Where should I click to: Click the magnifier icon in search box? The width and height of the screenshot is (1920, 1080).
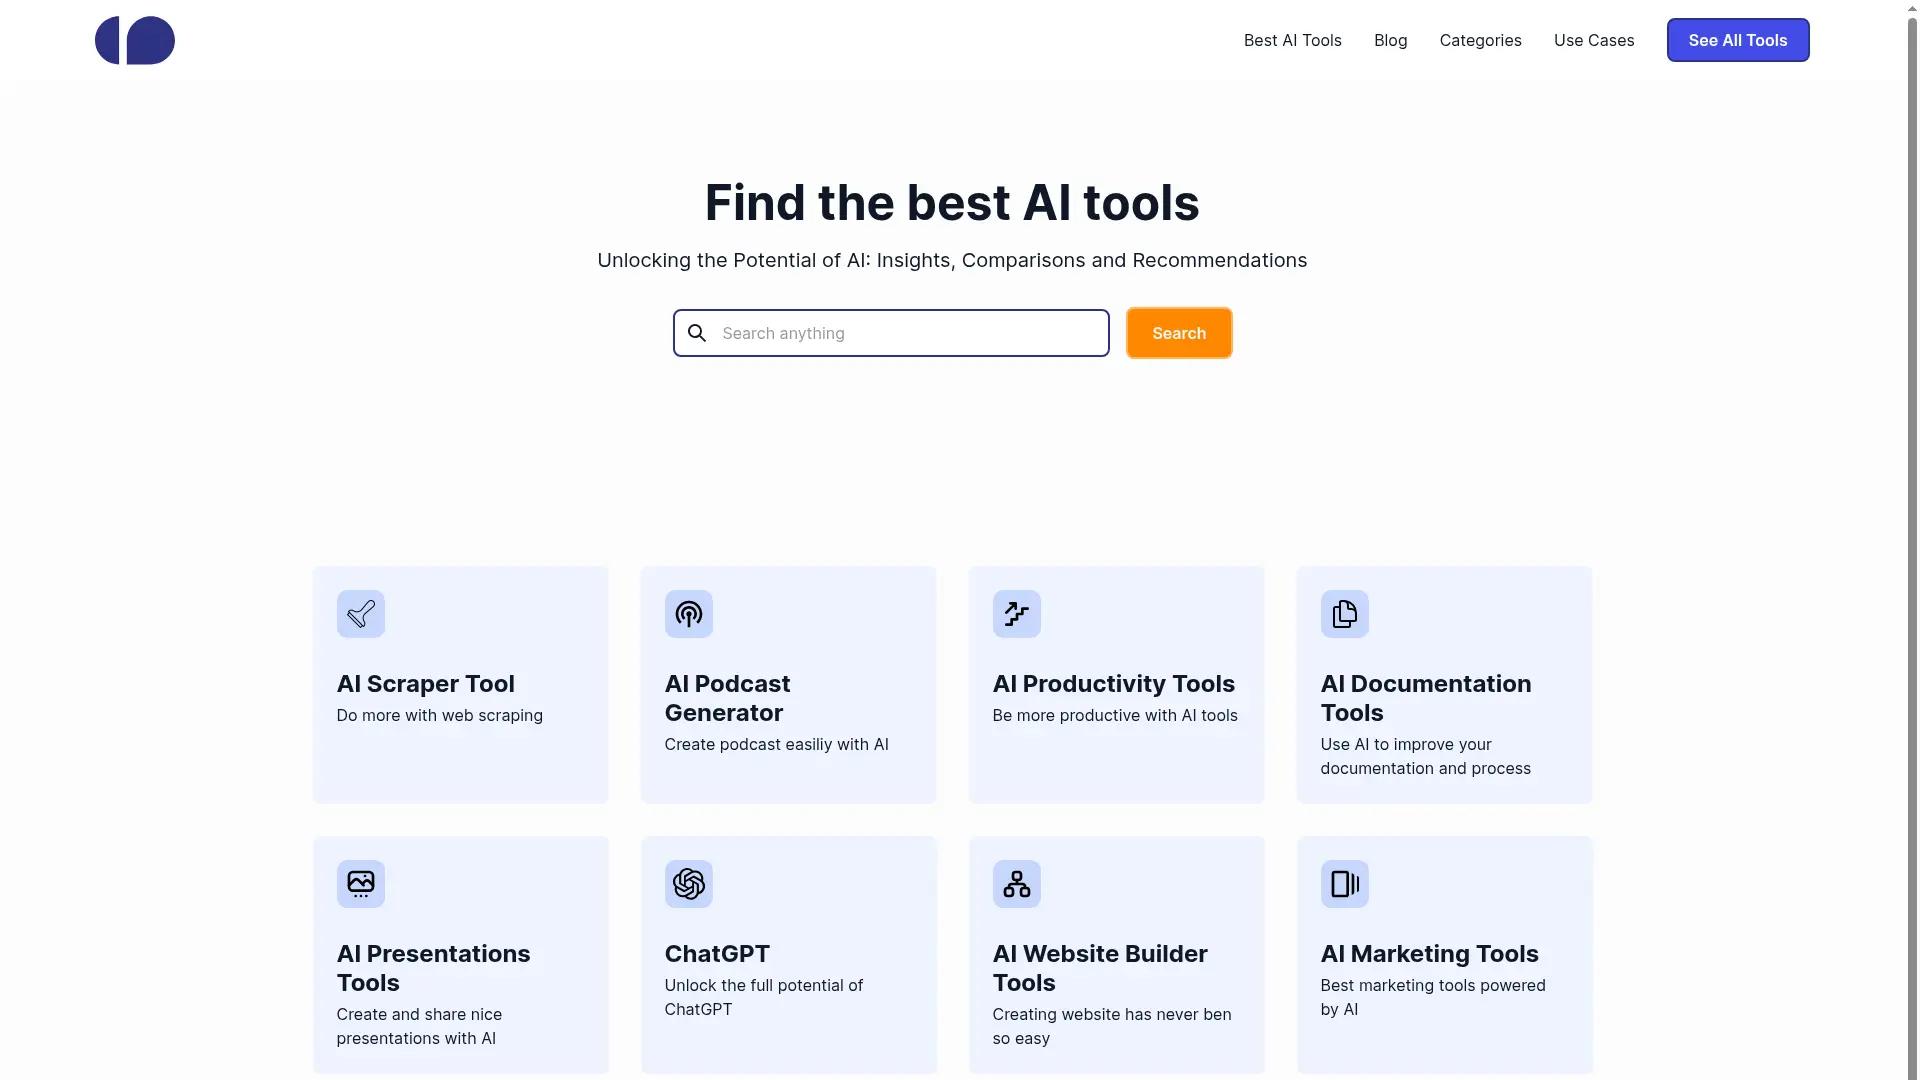[x=697, y=333]
